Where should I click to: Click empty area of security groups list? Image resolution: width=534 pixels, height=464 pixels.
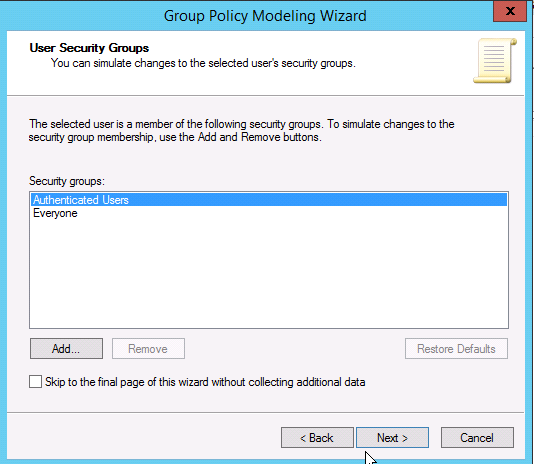[269, 273]
